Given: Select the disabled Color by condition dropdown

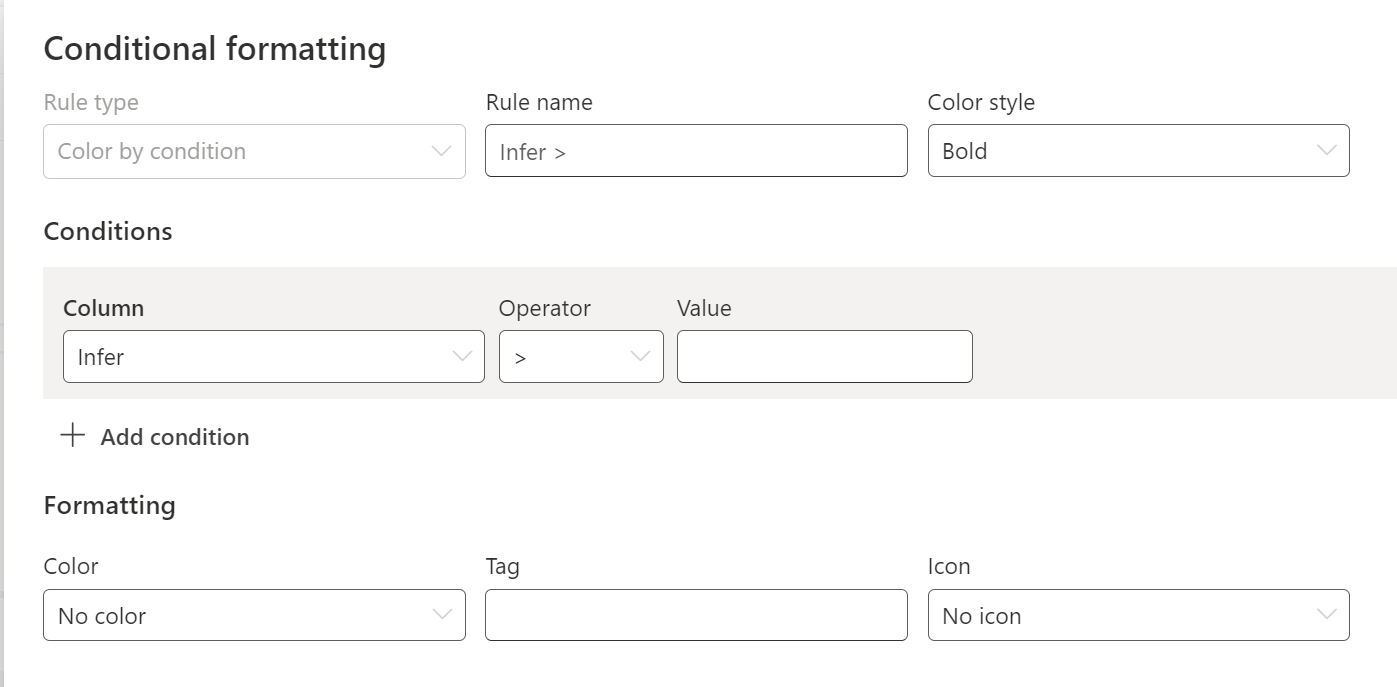Looking at the screenshot, I should coord(254,151).
